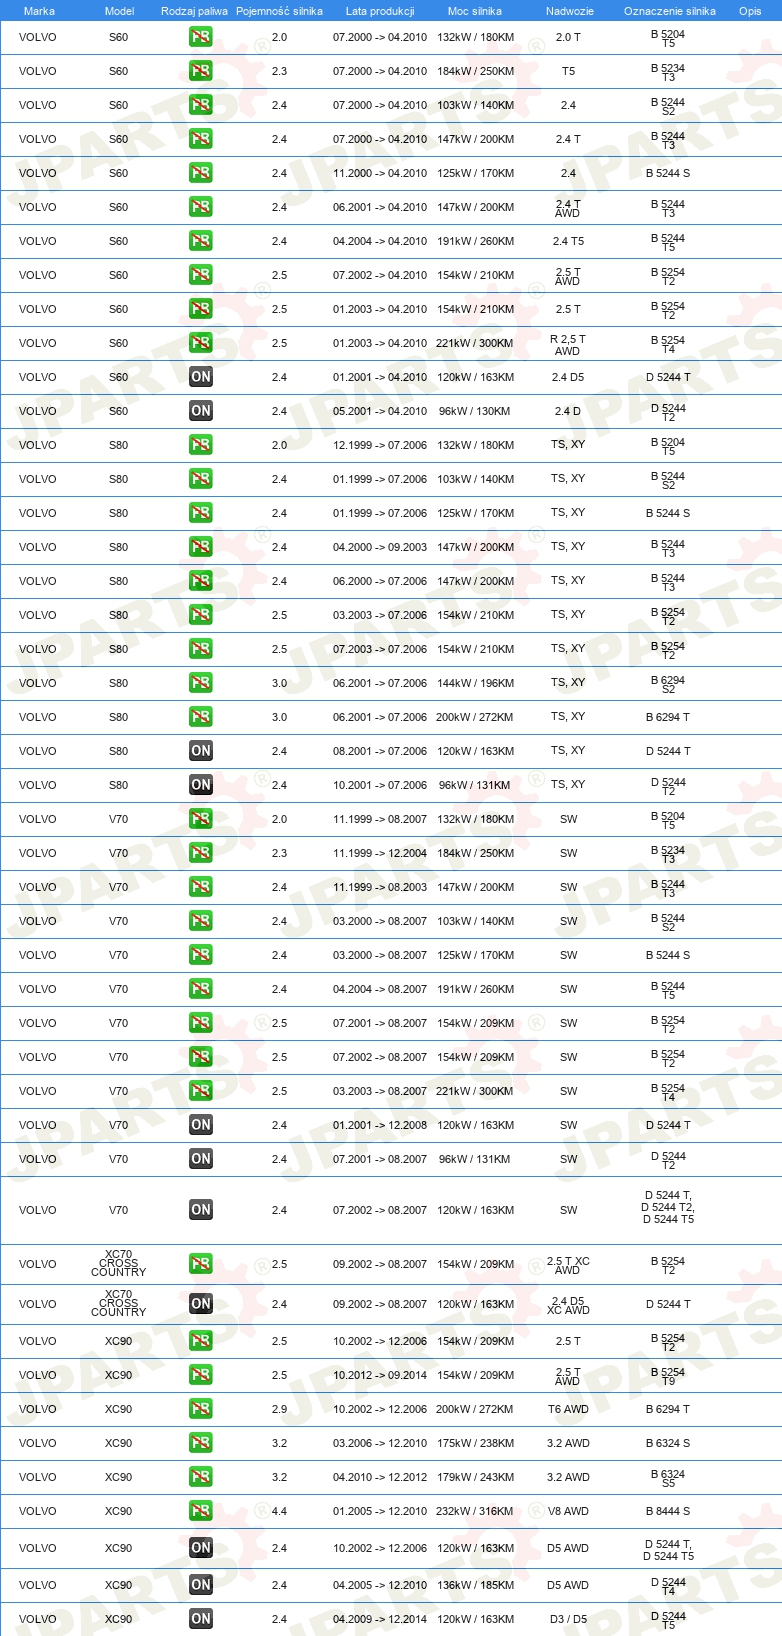Click the '144kW / 196KM' power cell

pos(475,683)
